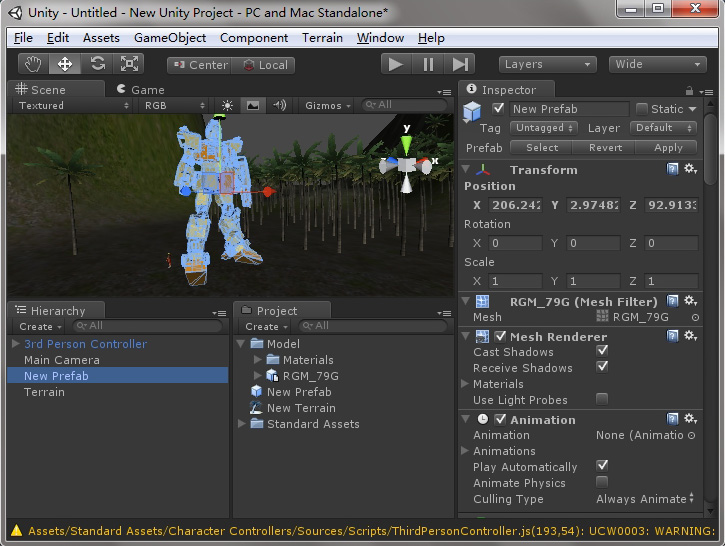
Task: Activate the Scale tool icon
Action: 130,64
